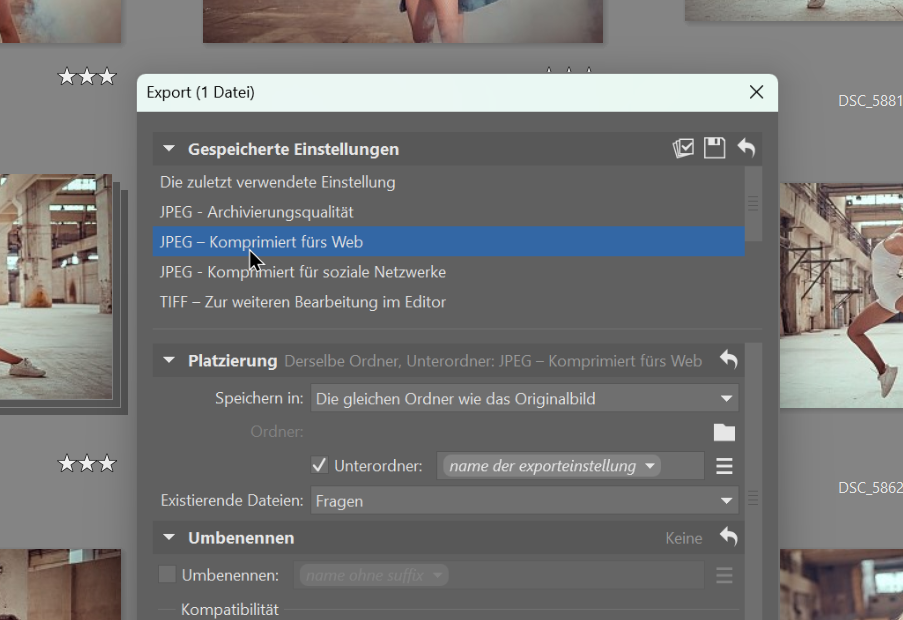Click the name der exporteinstellung token
Screen dimensions: 903x620
point(551,466)
